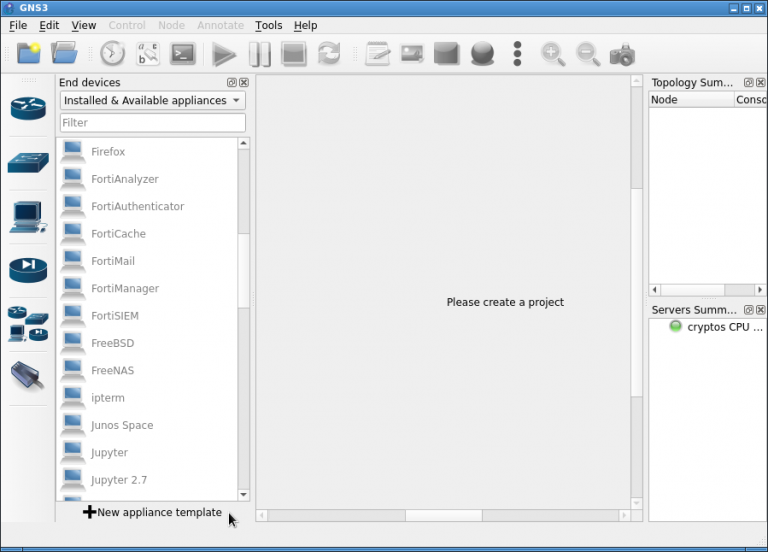The height and width of the screenshot is (552, 768).
Task: Click the Node column header
Action: [x=691, y=100]
